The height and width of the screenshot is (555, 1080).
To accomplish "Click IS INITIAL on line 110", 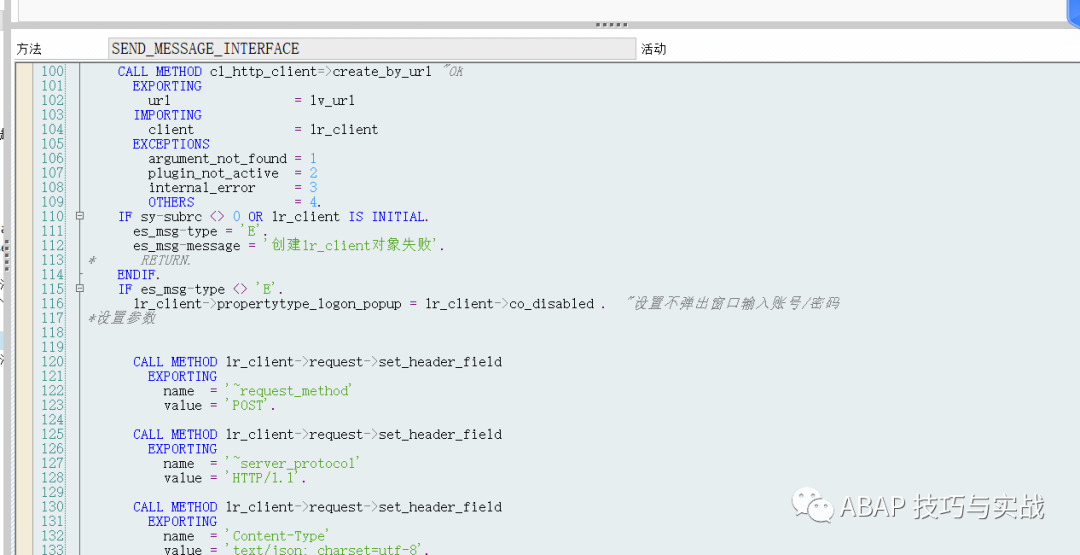I will (388, 216).
